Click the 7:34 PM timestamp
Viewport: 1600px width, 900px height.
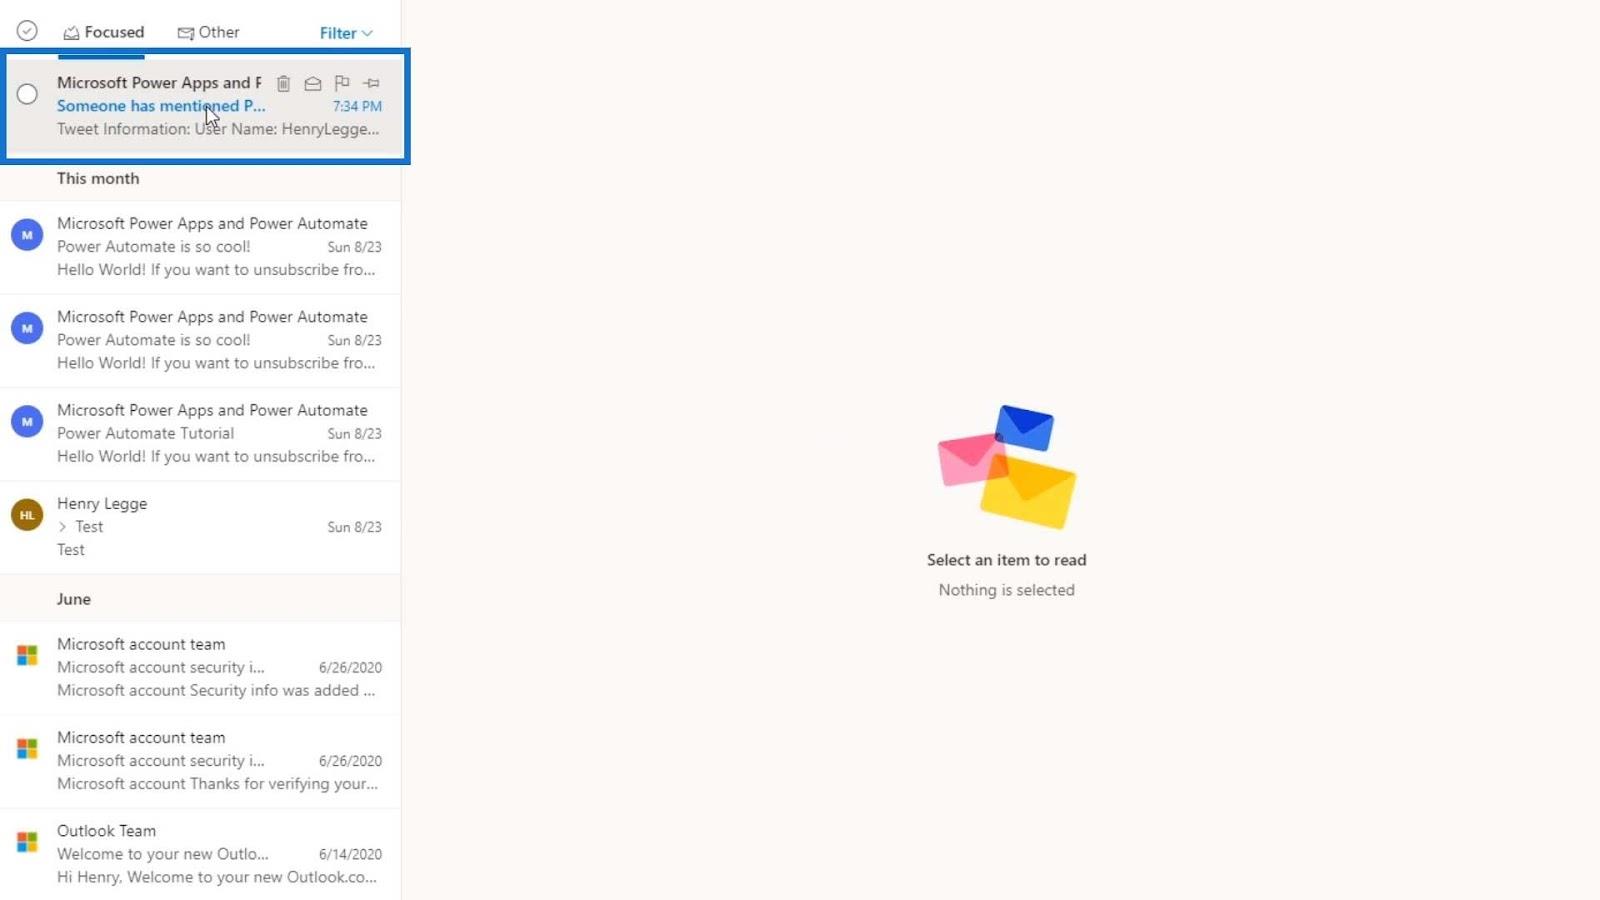point(357,106)
